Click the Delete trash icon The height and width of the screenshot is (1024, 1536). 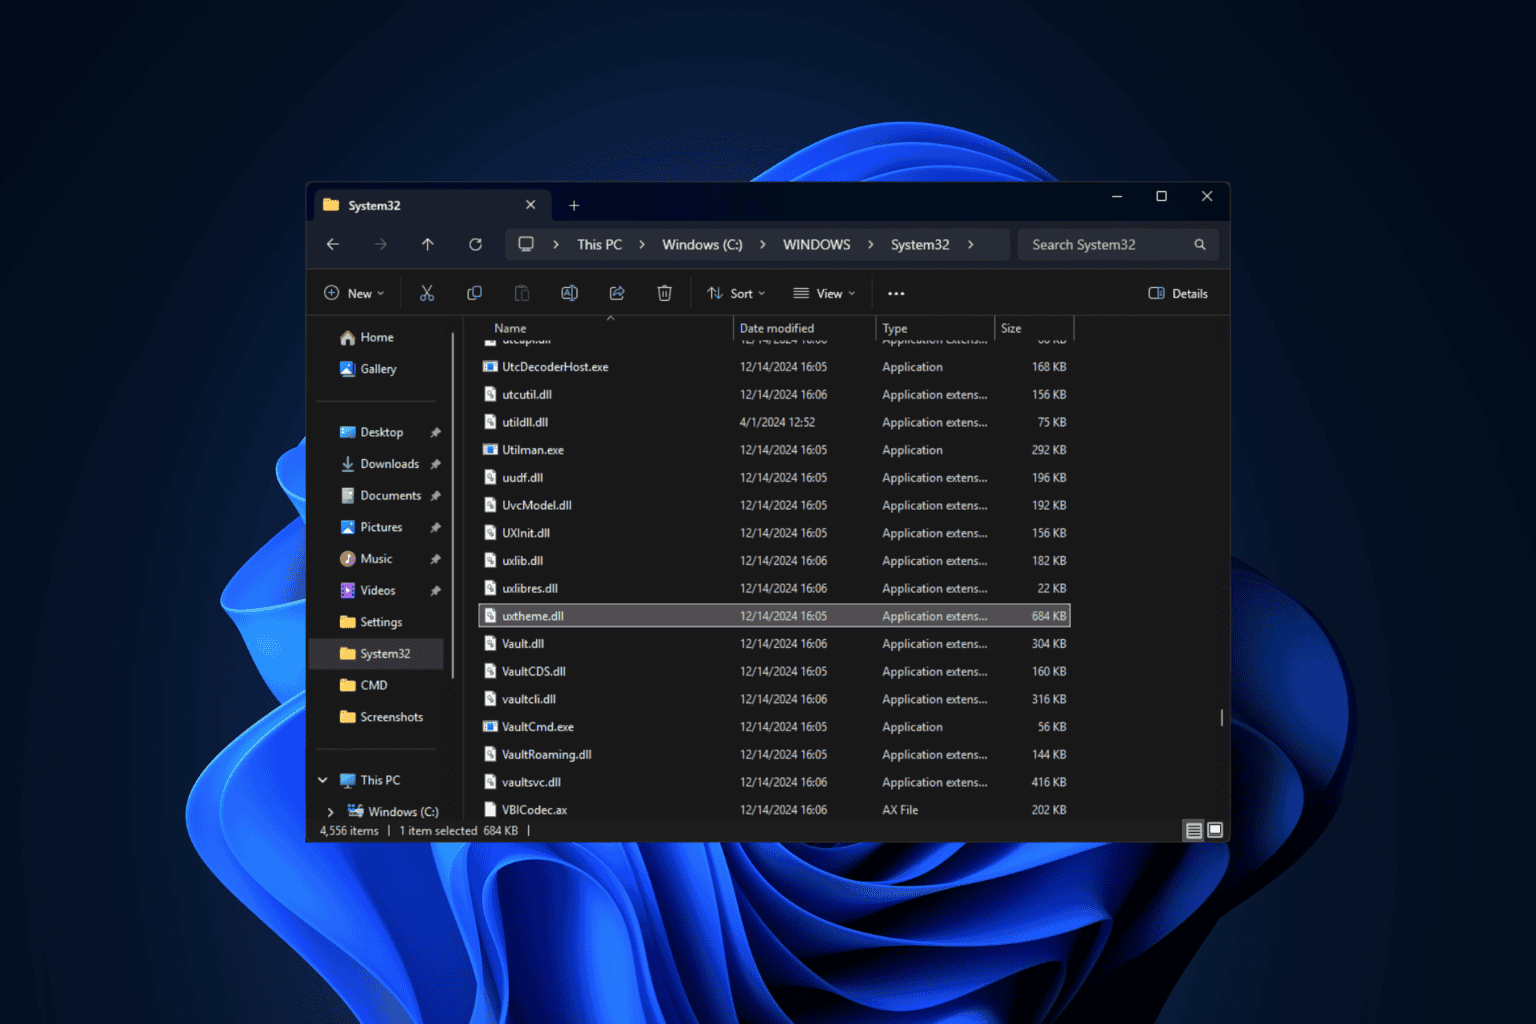(664, 293)
